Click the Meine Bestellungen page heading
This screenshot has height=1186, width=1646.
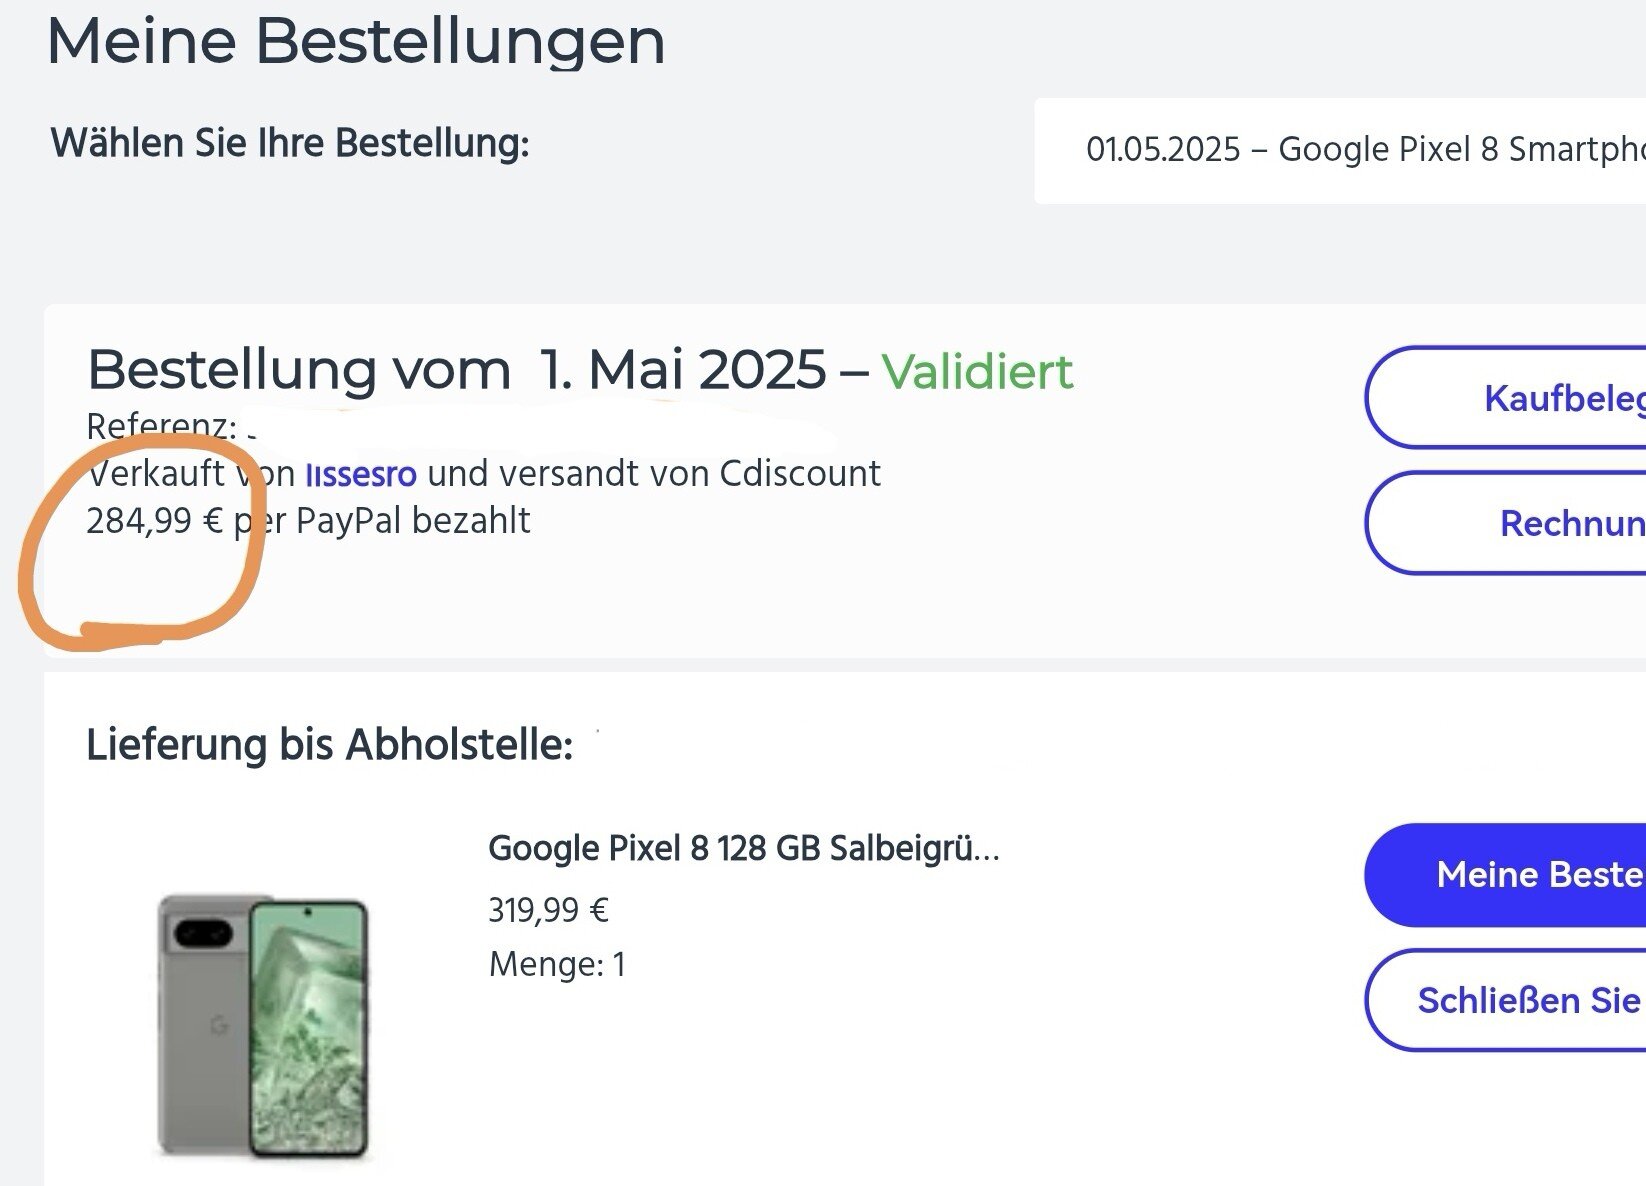(355, 42)
